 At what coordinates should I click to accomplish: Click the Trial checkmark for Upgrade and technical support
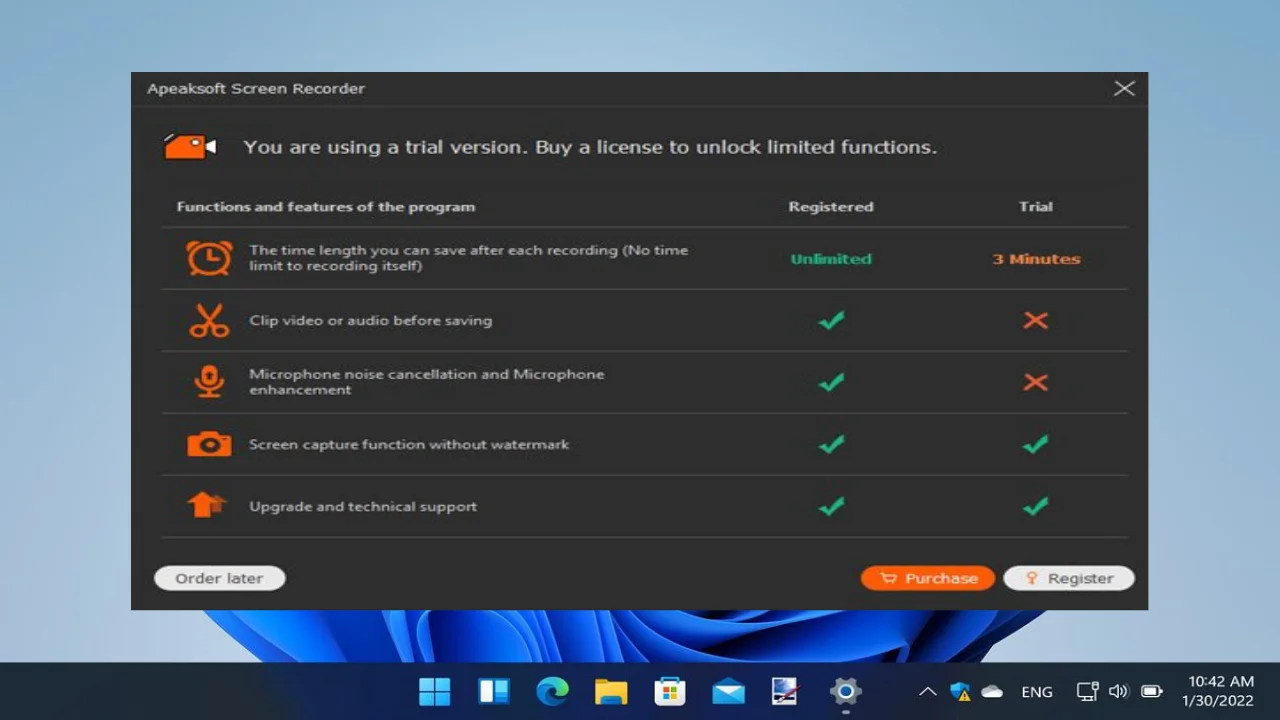[x=1036, y=506]
